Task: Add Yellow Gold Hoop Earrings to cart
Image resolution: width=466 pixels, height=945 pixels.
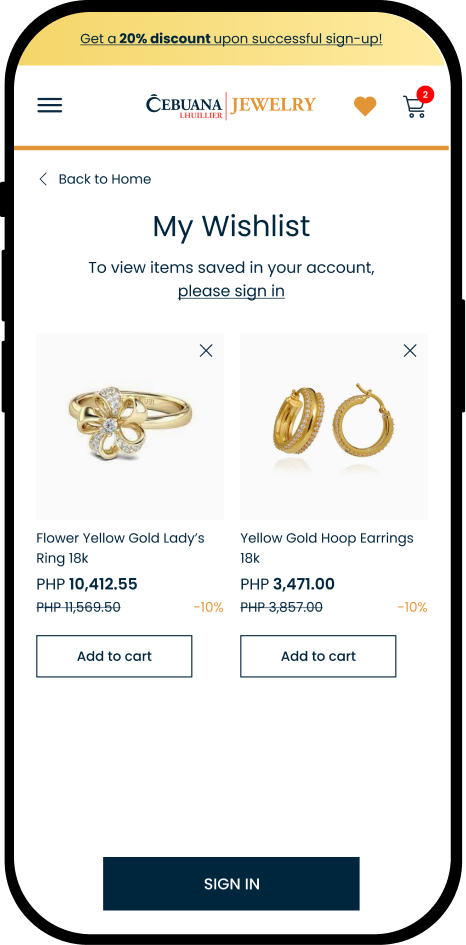Action: pyautogui.click(x=318, y=656)
